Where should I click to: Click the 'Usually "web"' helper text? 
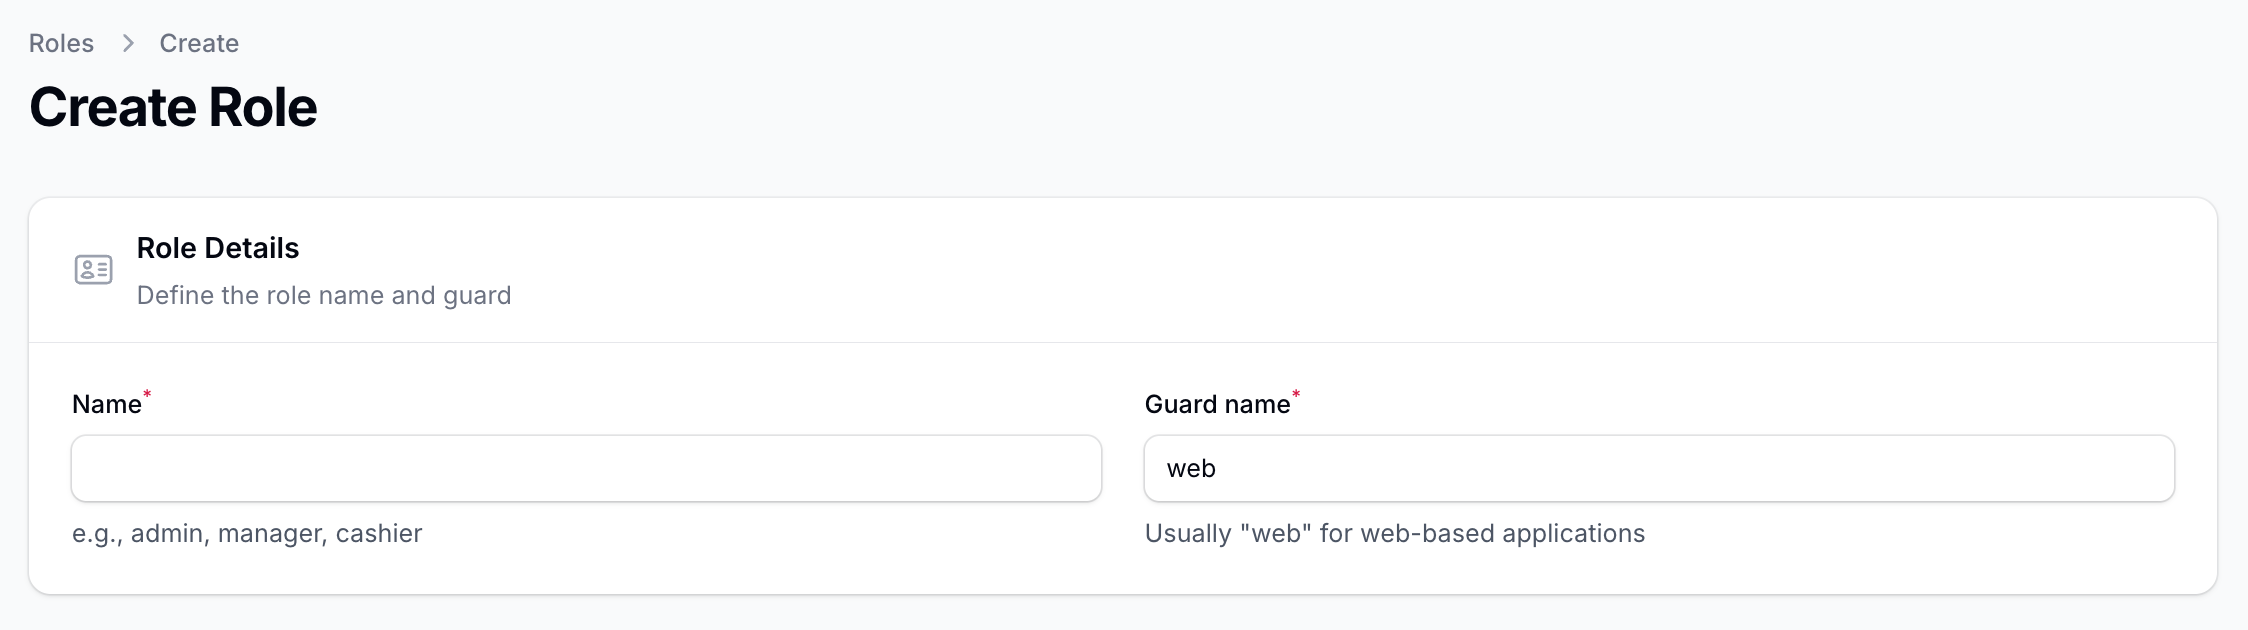pos(1394,533)
